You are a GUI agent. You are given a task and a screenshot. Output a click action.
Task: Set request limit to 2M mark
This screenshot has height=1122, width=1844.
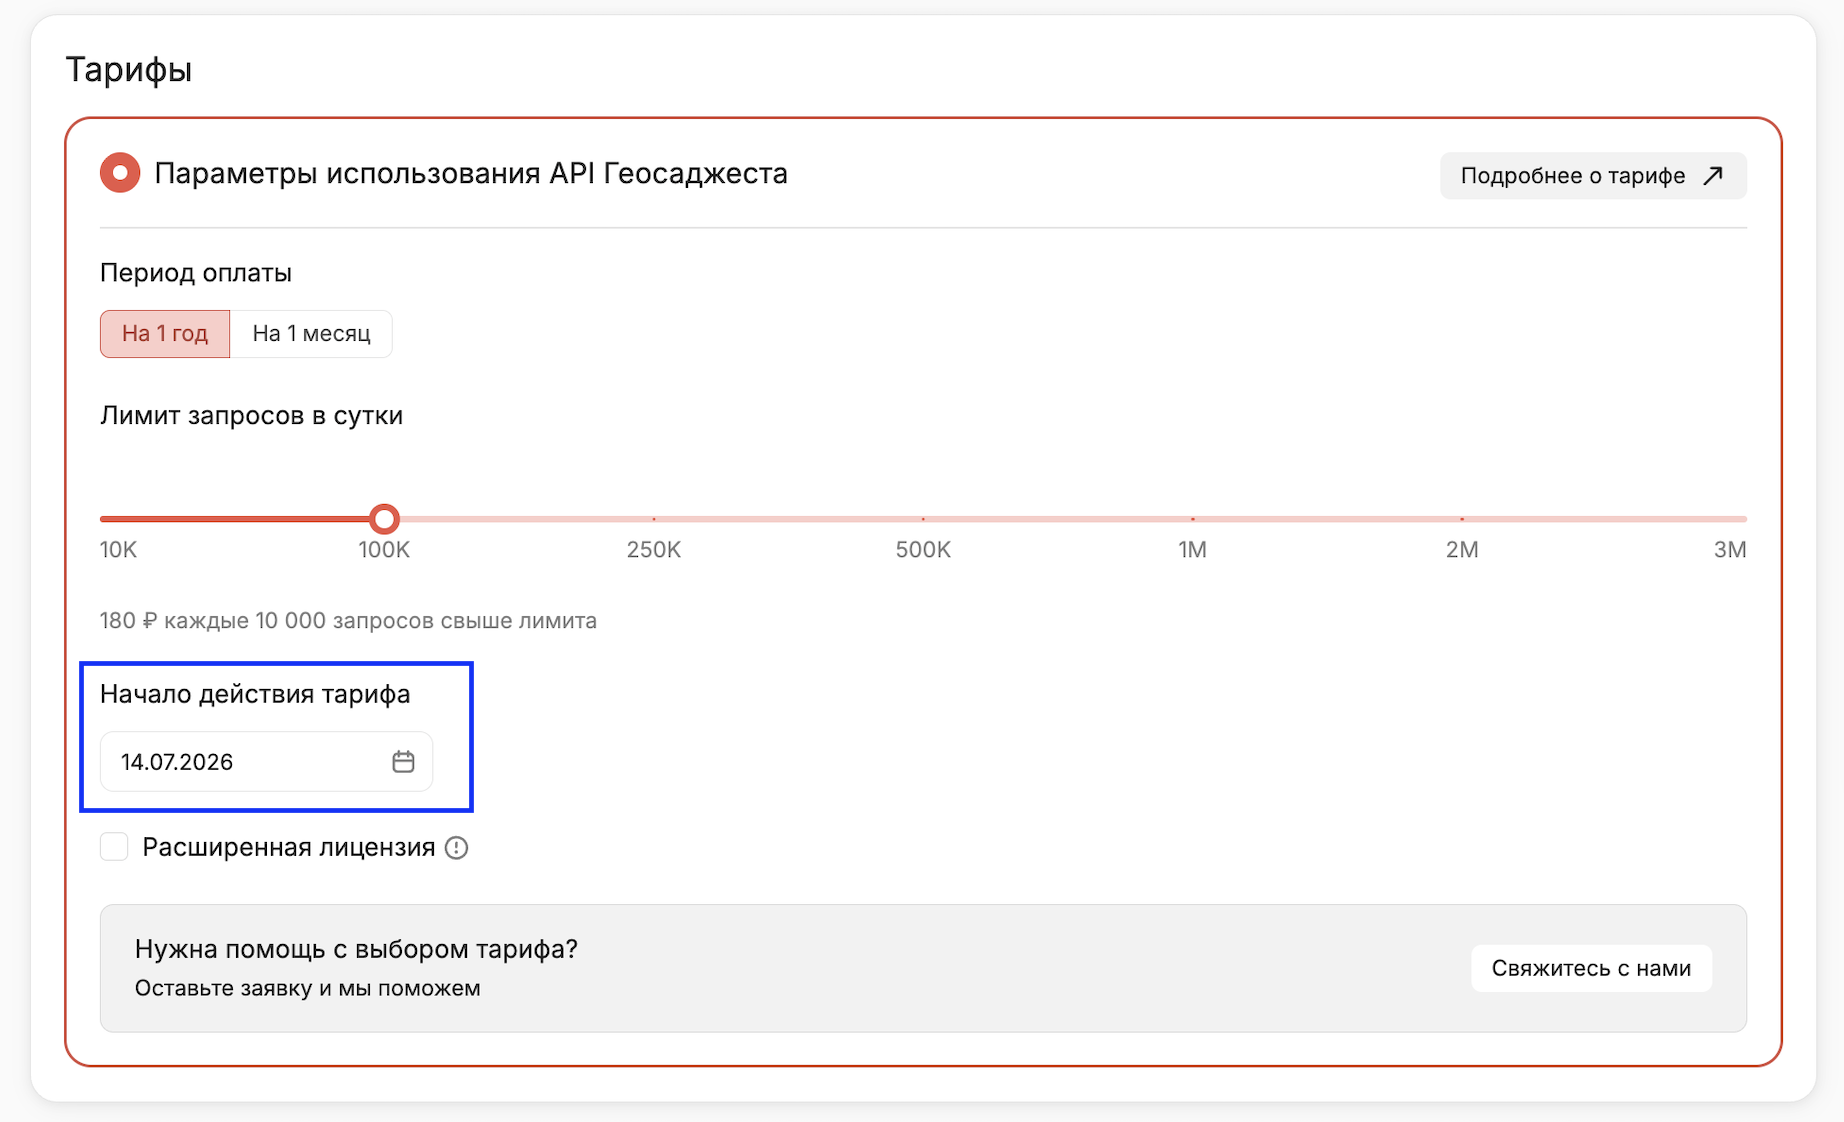[x=1462, y=519]
